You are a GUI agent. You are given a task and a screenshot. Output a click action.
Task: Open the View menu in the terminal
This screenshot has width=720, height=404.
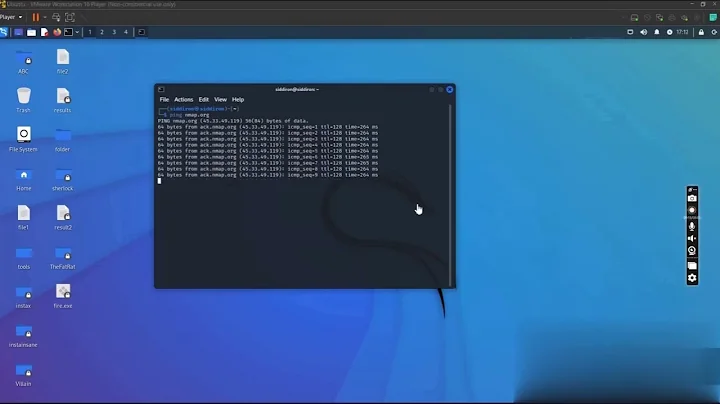[220, 100]
